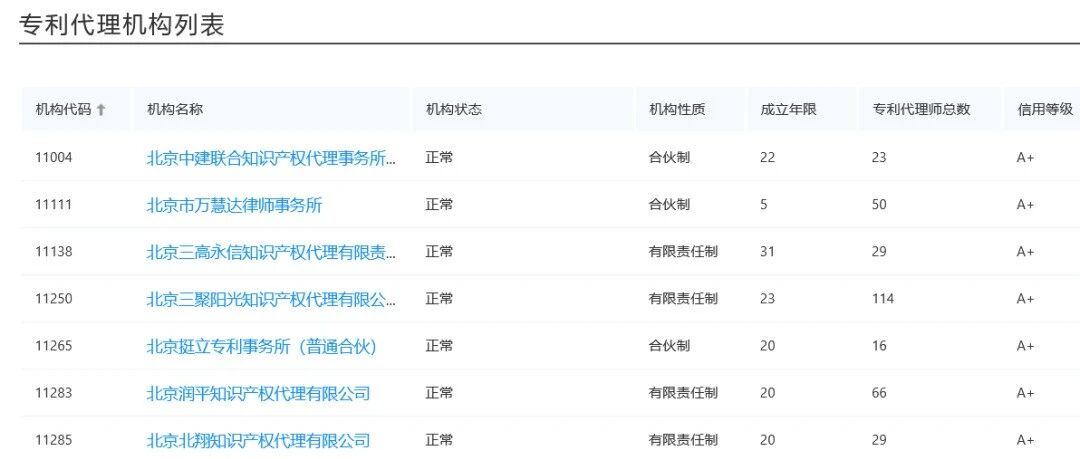The image size is (1080, 459).
Task: Open 北京中建联合知识产权代理事务所 link
Action: [271, 158]
